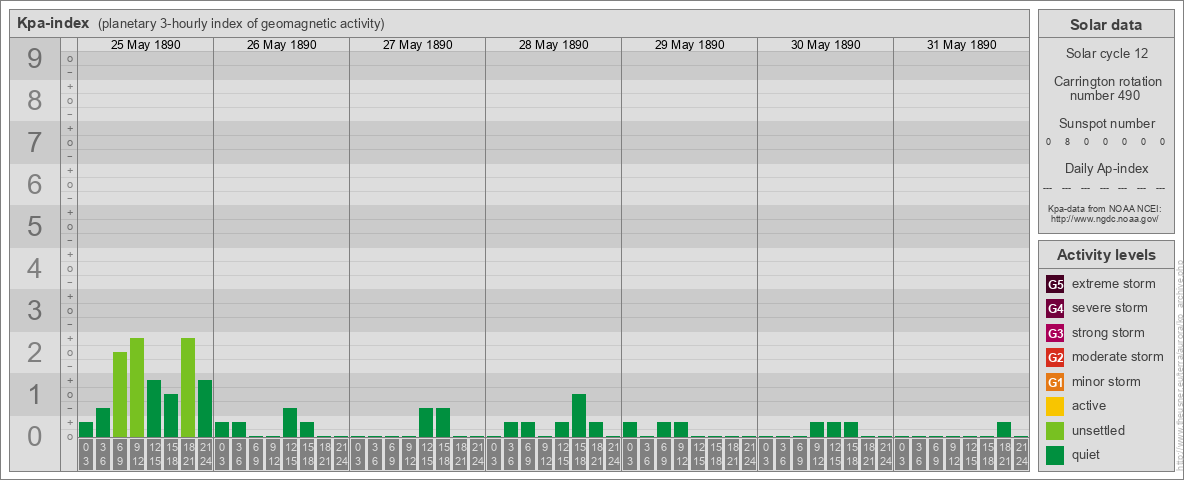The width and height of the screenshot is (1184, 480).
Task: Click the G3 strong storm swatch
Action: [x=1055, y=333]
